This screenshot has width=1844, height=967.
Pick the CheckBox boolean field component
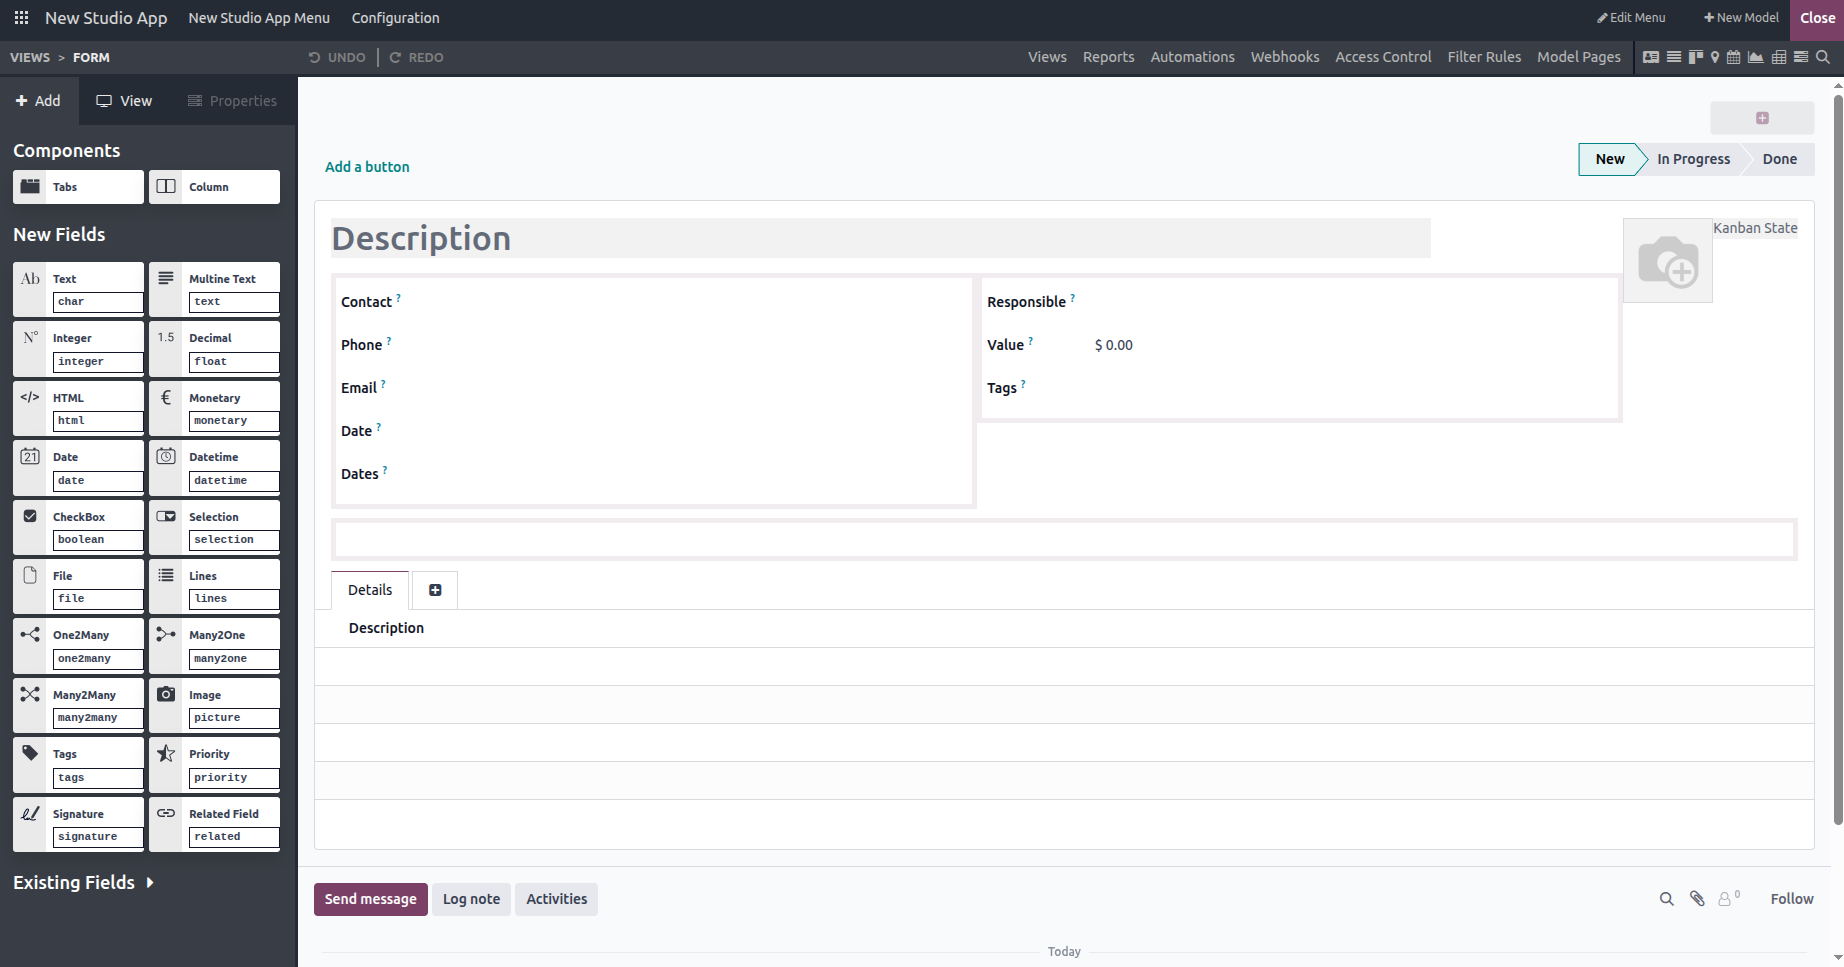78,527
